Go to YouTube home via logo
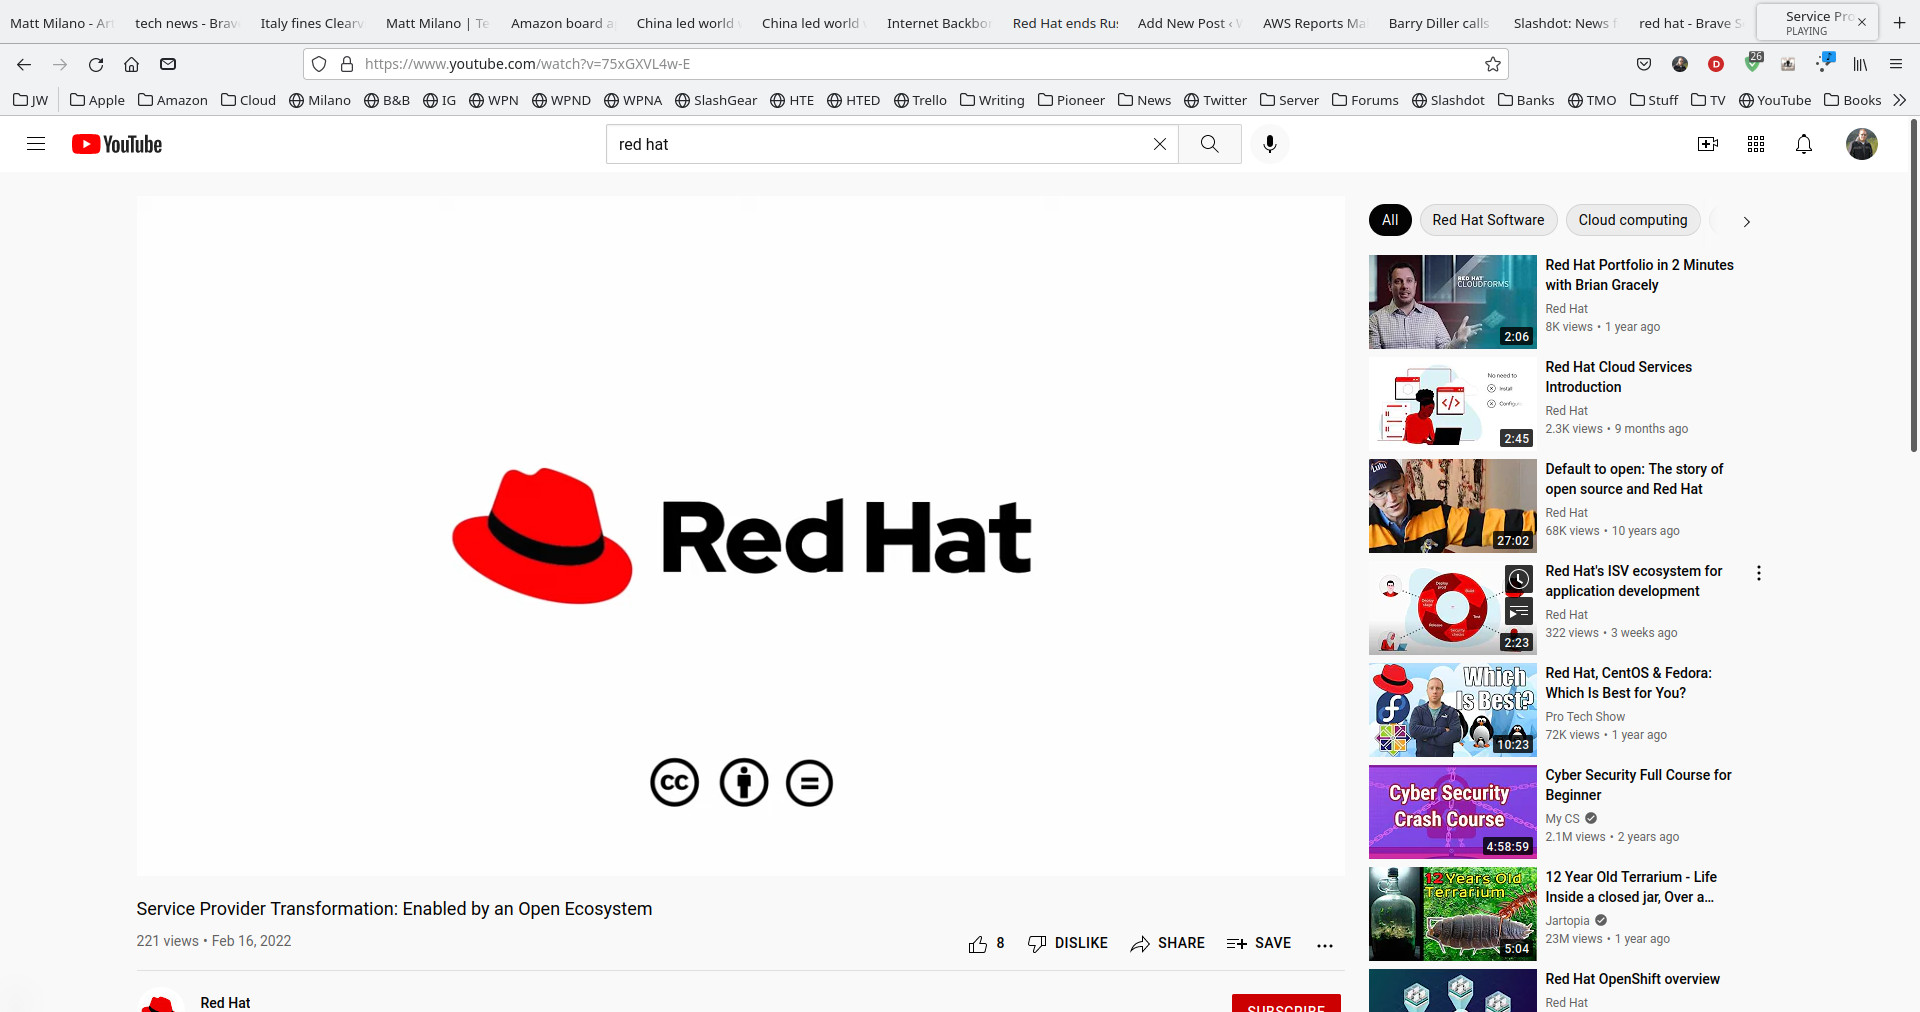 (117, 144)
